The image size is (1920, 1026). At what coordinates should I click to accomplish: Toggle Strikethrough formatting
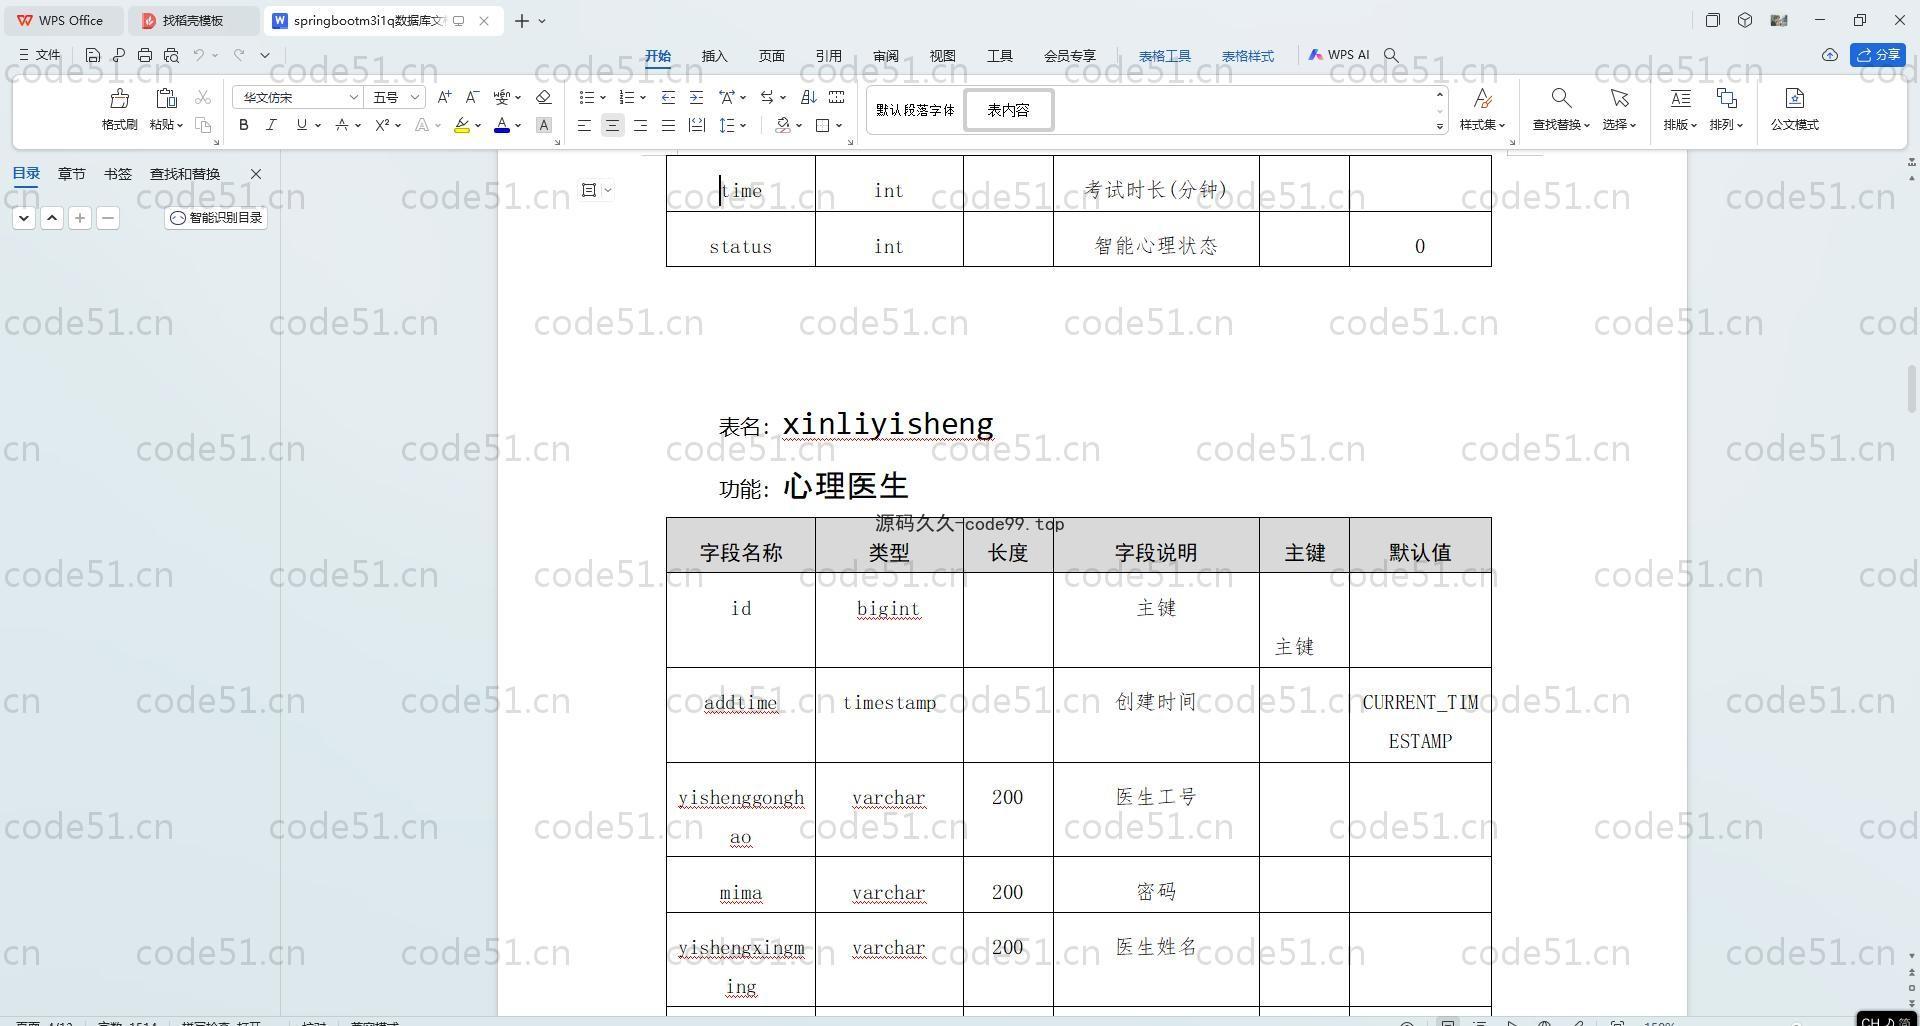point(342,125)
